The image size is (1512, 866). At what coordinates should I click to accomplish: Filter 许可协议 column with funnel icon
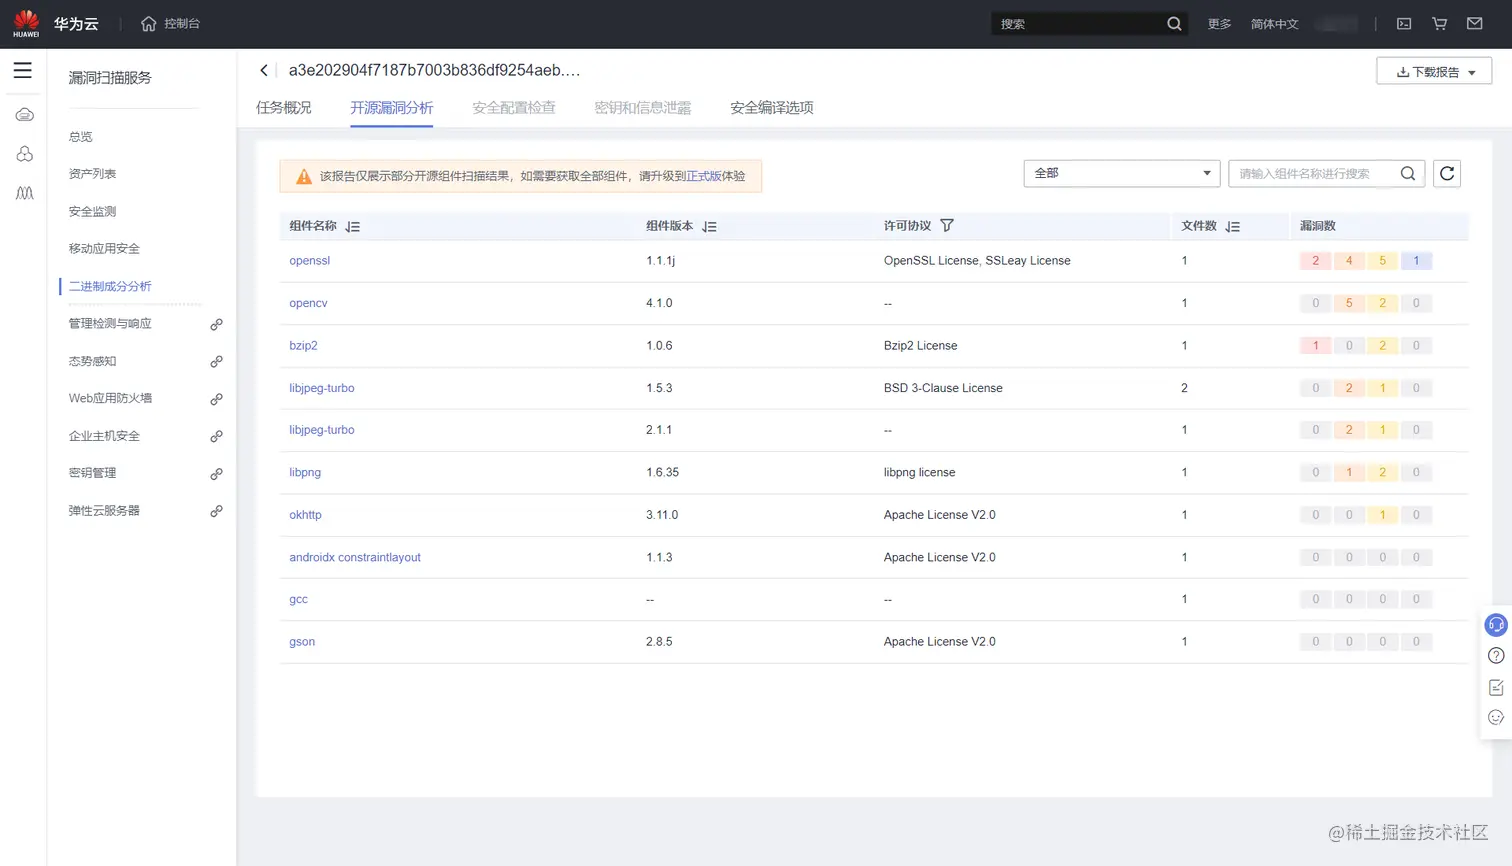tap(946, 226)
